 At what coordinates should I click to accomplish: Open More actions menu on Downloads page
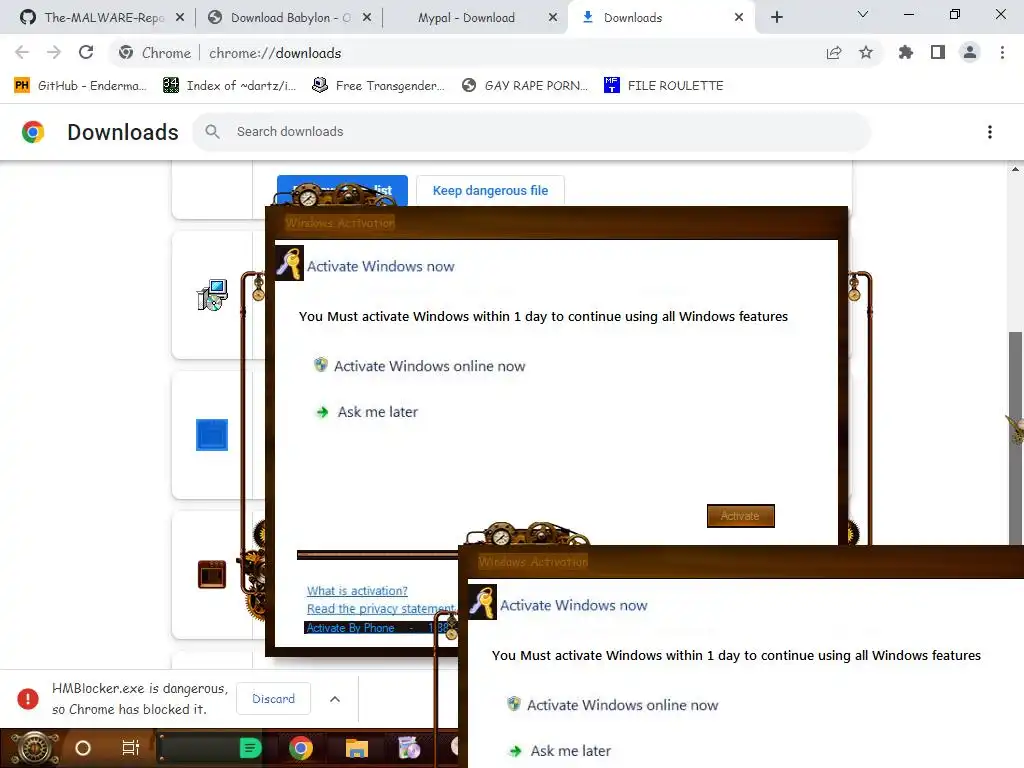tap(989, 132)
